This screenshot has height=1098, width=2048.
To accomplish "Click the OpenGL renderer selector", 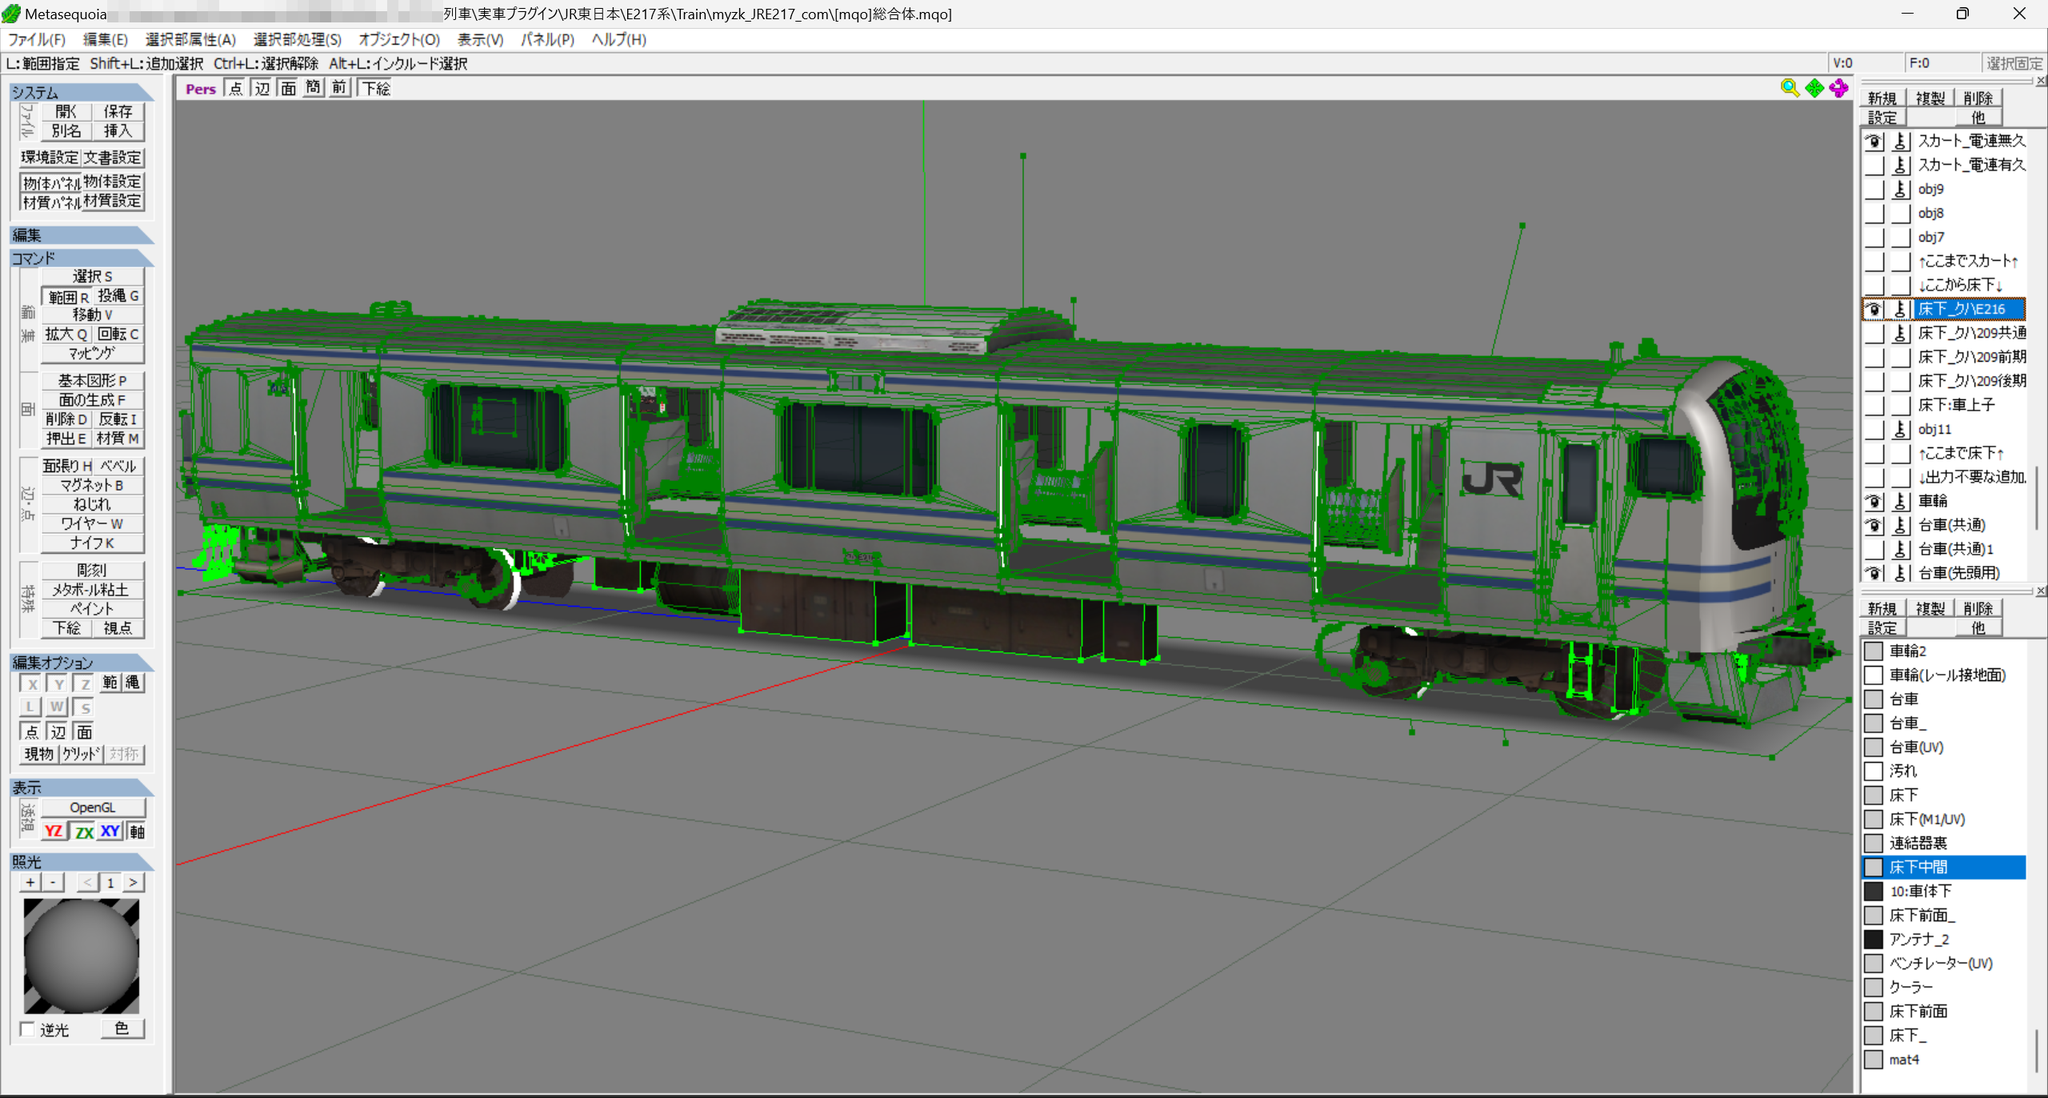I will 93,807.
